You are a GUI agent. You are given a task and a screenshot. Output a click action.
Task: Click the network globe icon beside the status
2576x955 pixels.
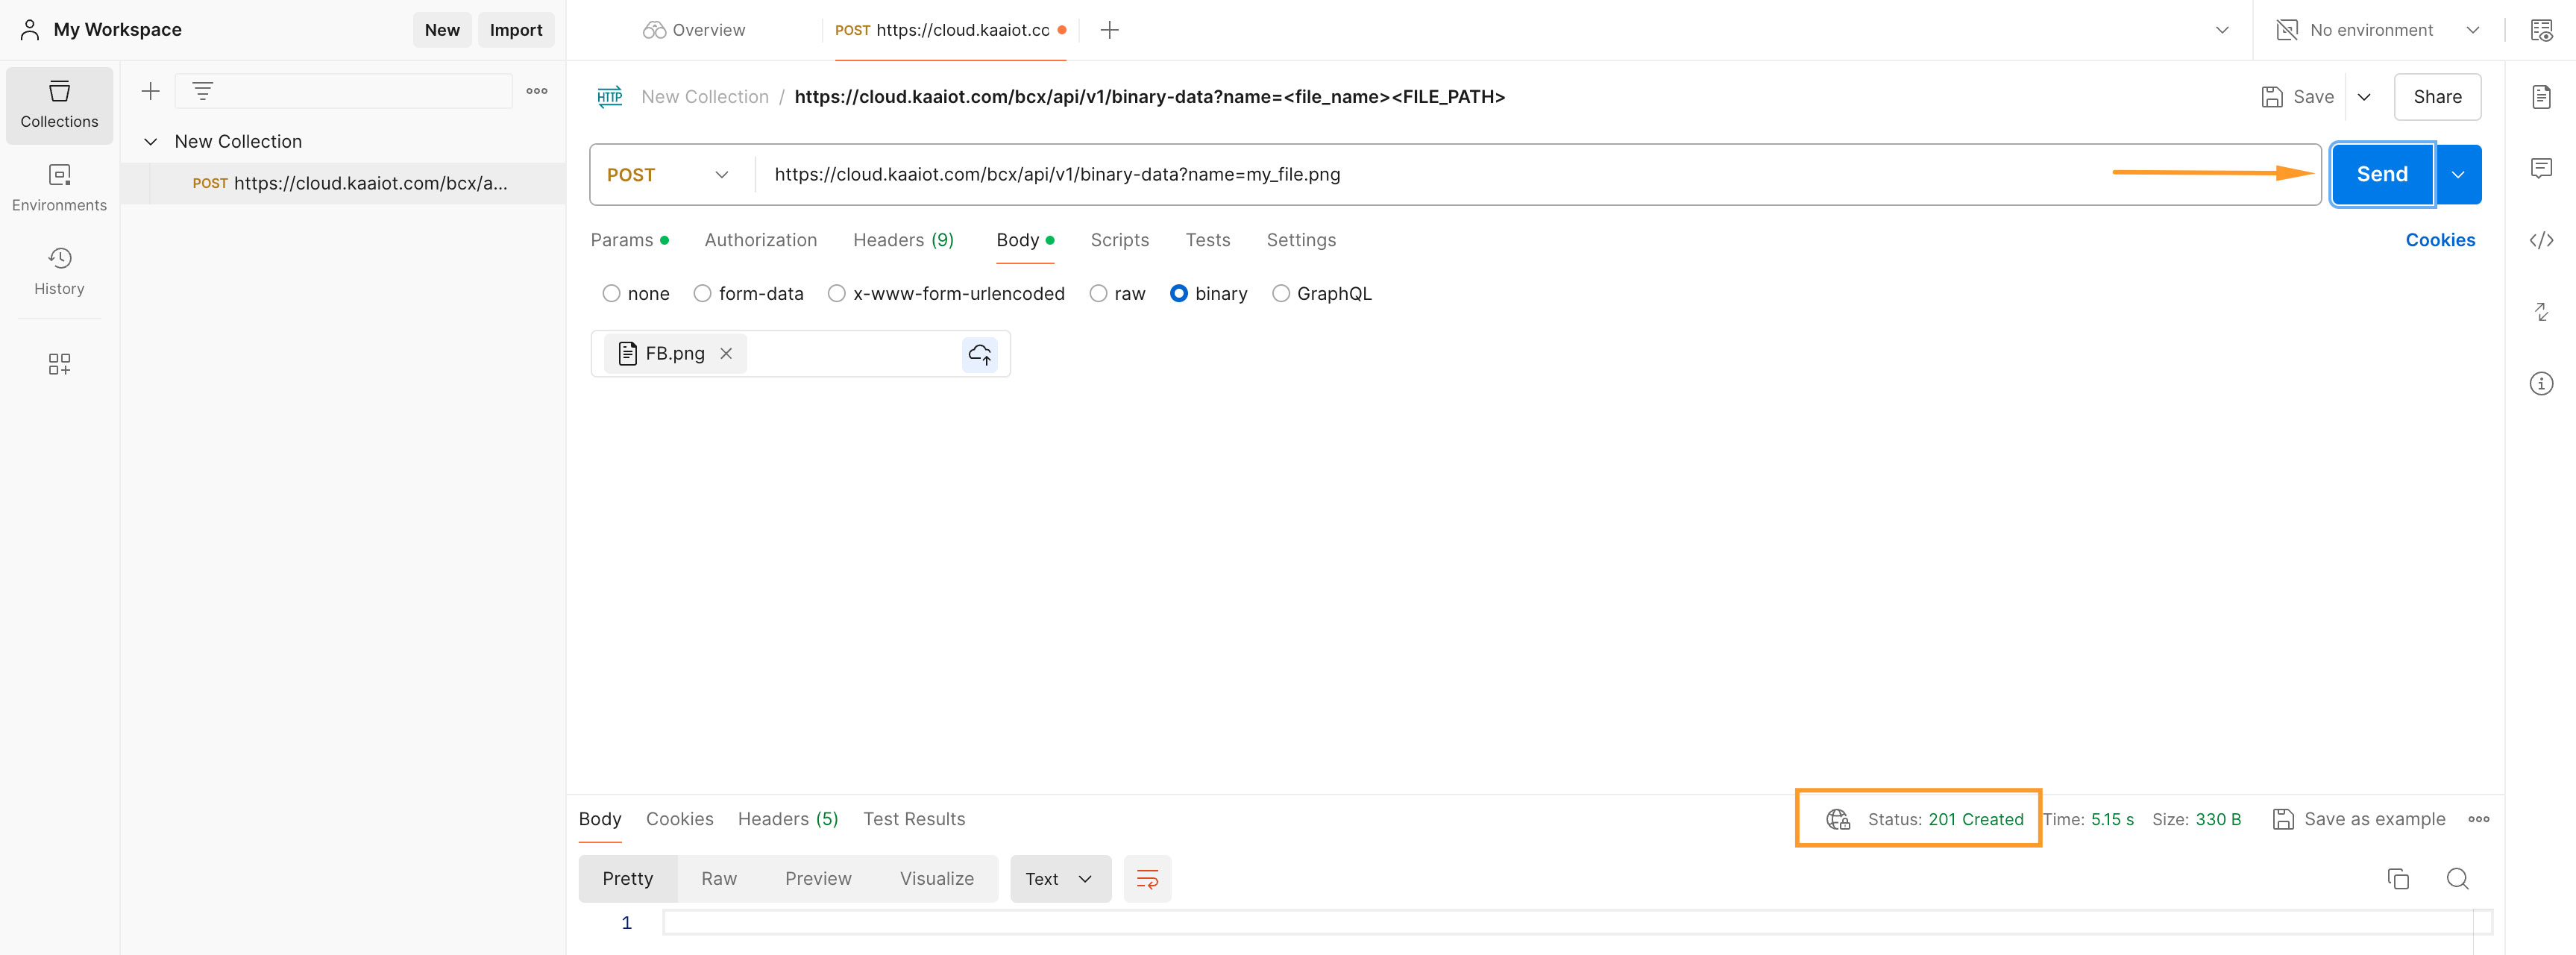pyautogui.click(x=1837, y=819)
